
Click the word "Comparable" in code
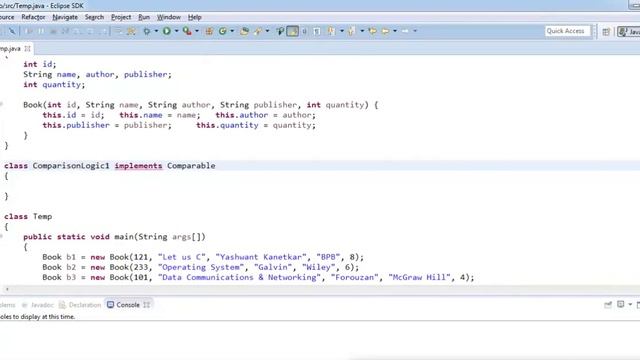[191, 166]
